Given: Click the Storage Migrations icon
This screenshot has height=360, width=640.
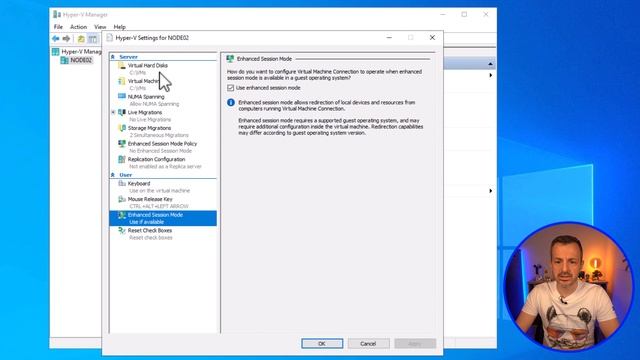Looking at the screenshot, I should [x=122, y=128].
